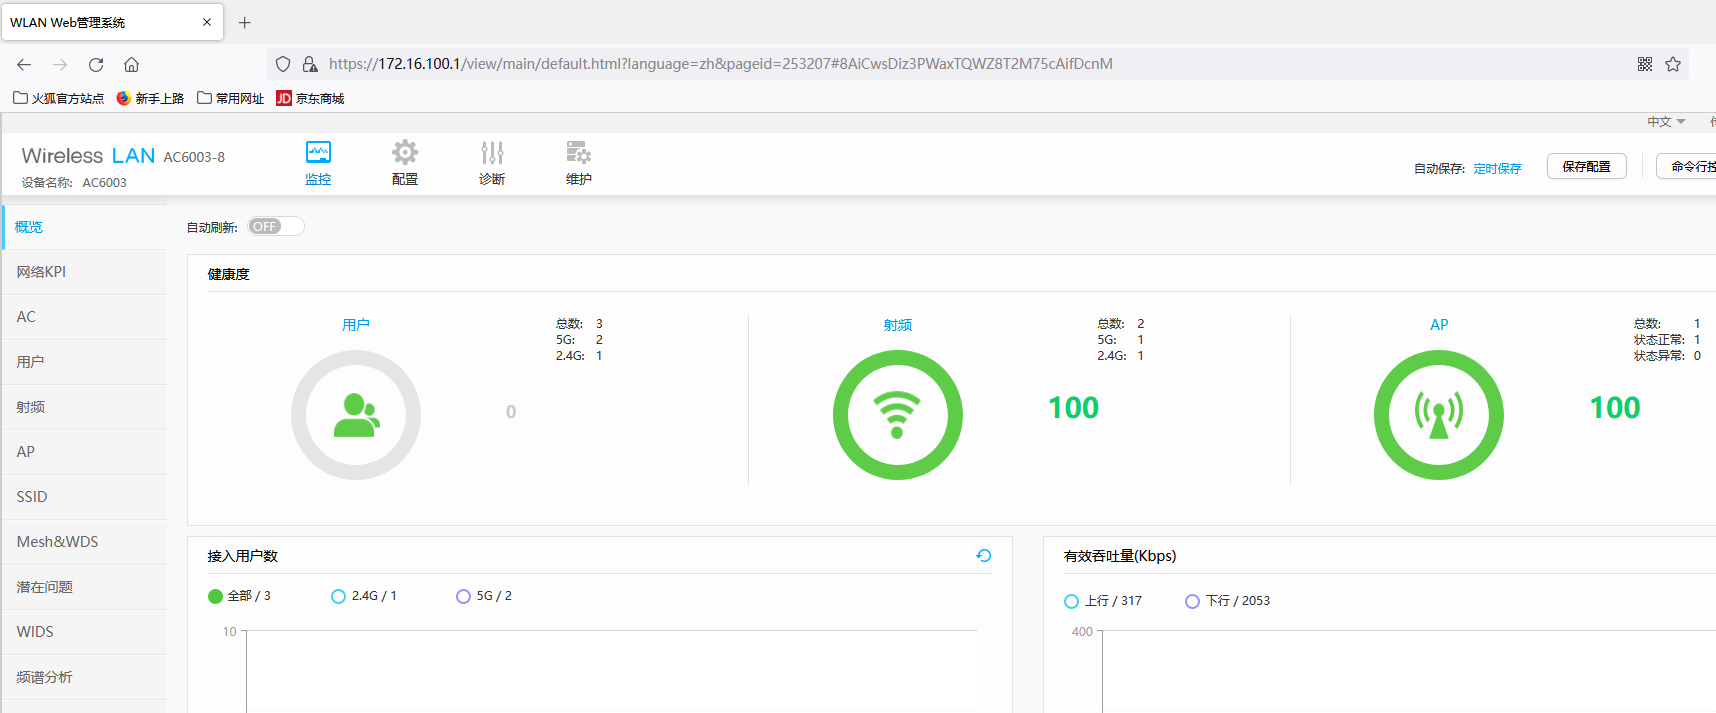Click the 保存配置 button
This screenshot has height=713, width=1716.
point(1586,167)
